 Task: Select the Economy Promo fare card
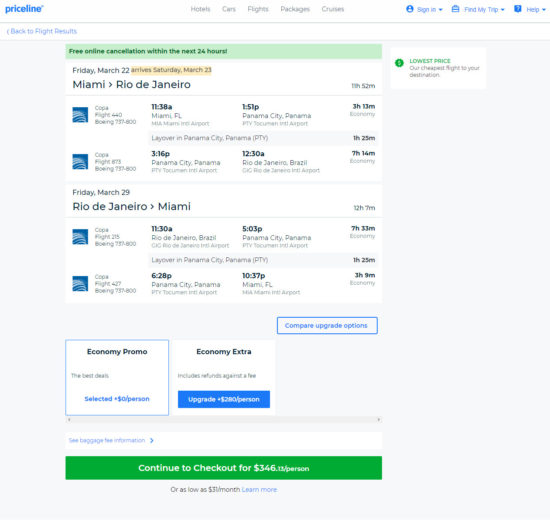[117, 378]
